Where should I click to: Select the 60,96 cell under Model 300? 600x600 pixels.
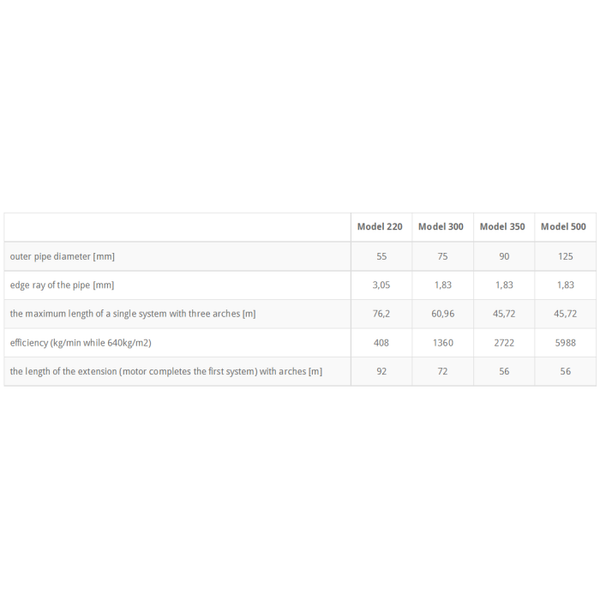[443, 314]
